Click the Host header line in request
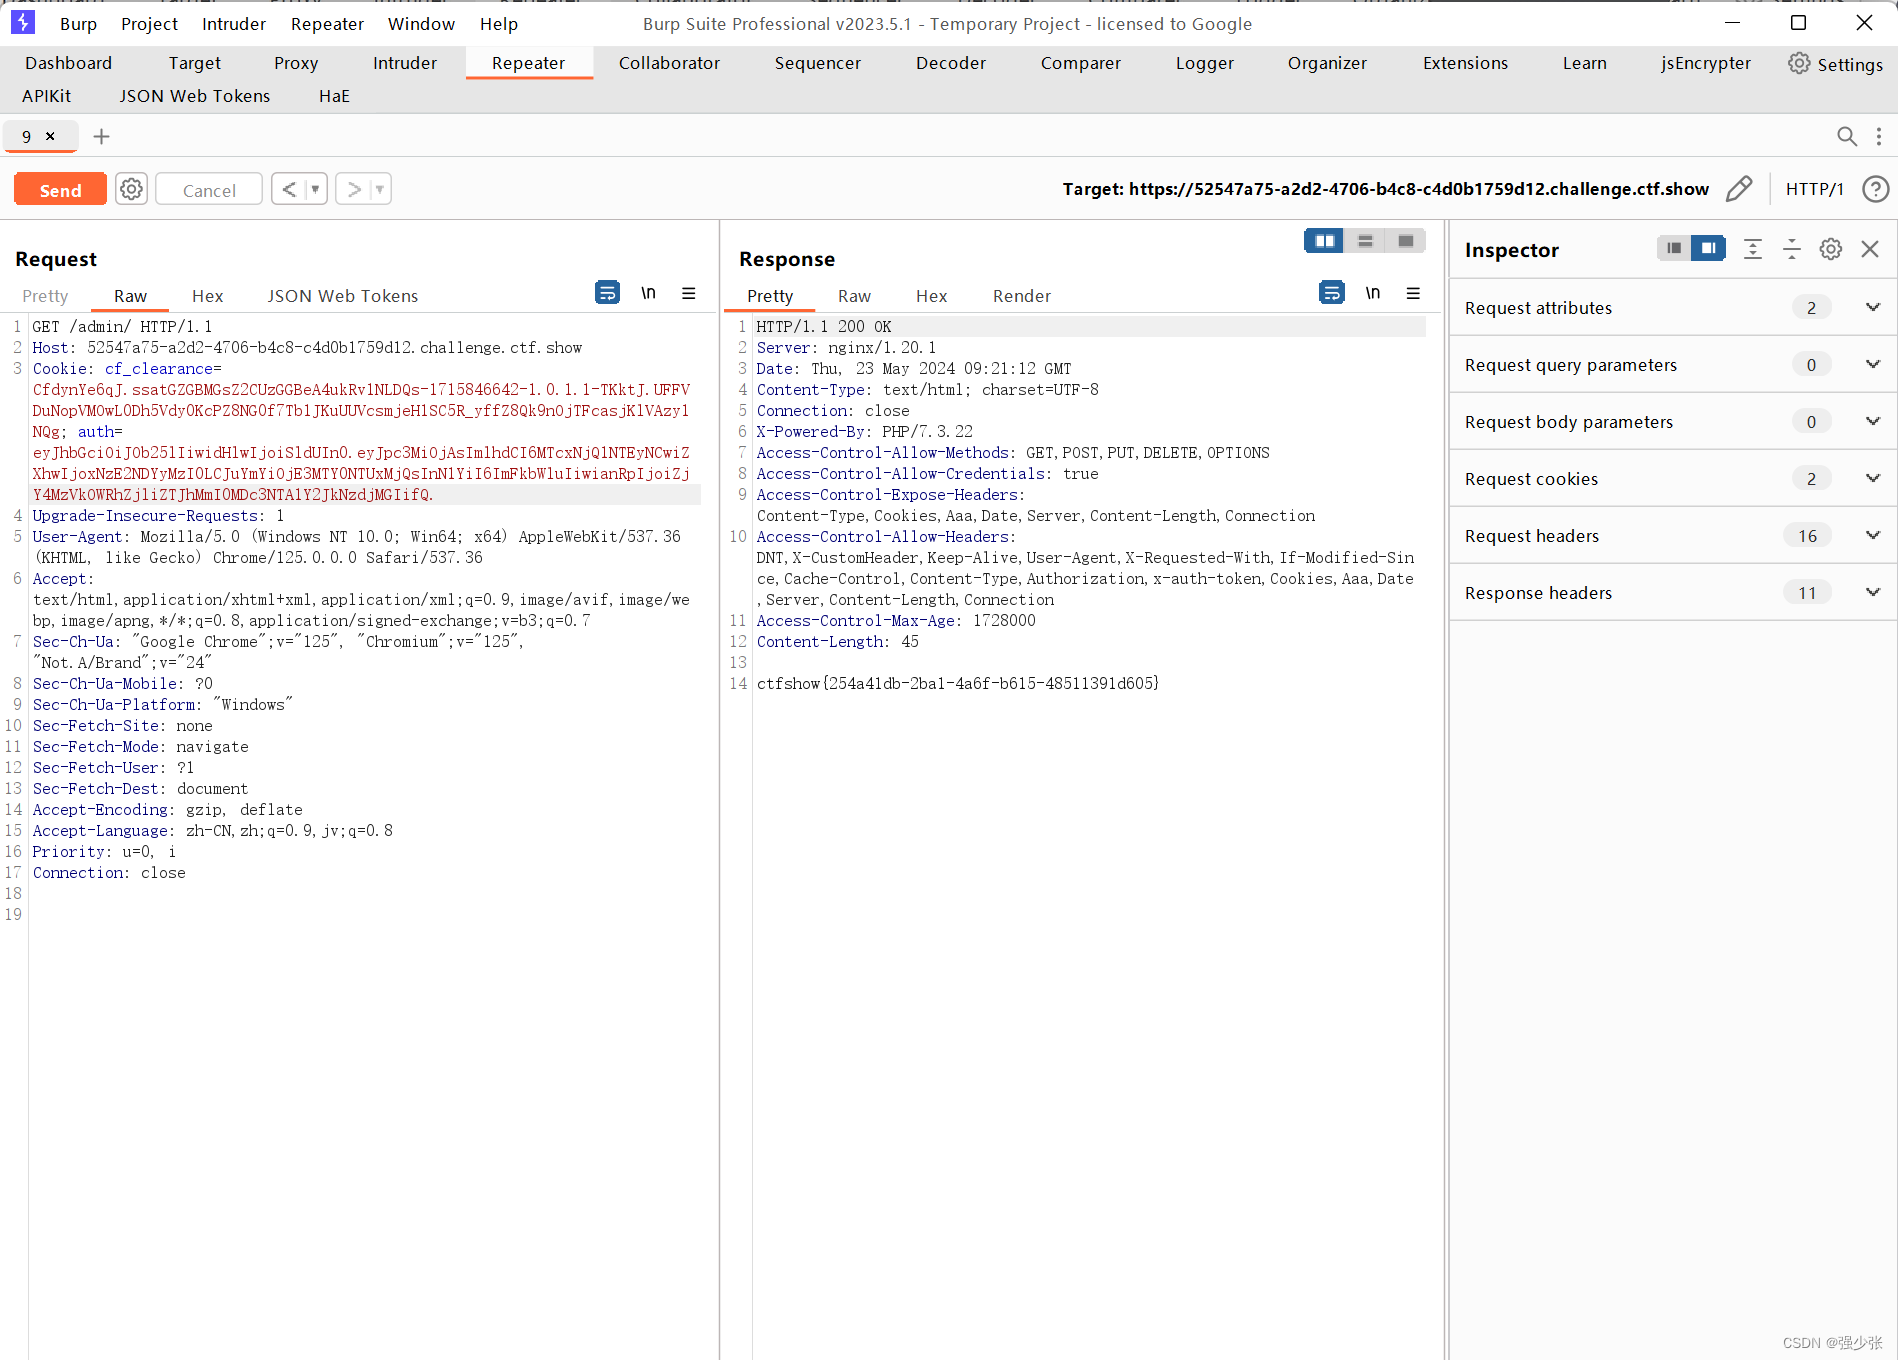The image size is (1898, 1360). 307,348
